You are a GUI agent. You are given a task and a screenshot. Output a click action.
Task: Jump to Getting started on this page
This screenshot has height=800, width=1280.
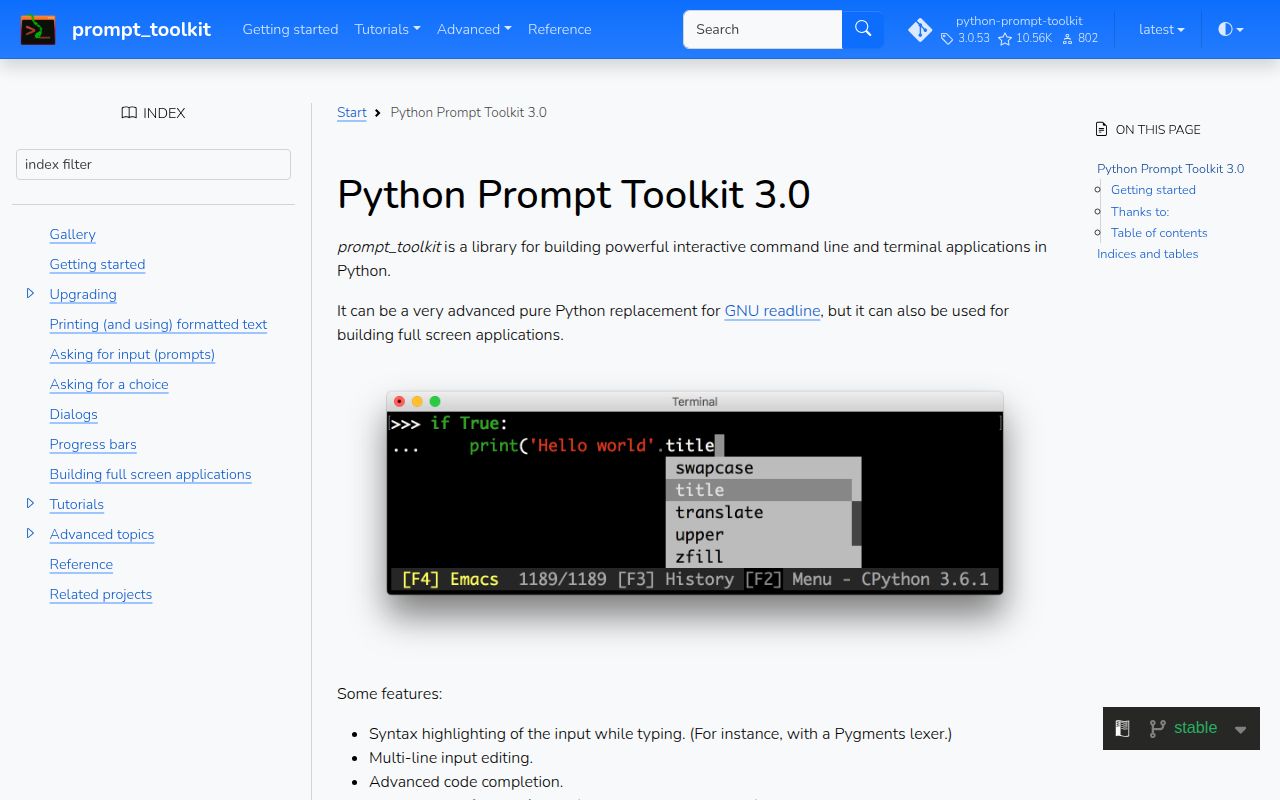pyautogui.click(x=1153, y=190)
